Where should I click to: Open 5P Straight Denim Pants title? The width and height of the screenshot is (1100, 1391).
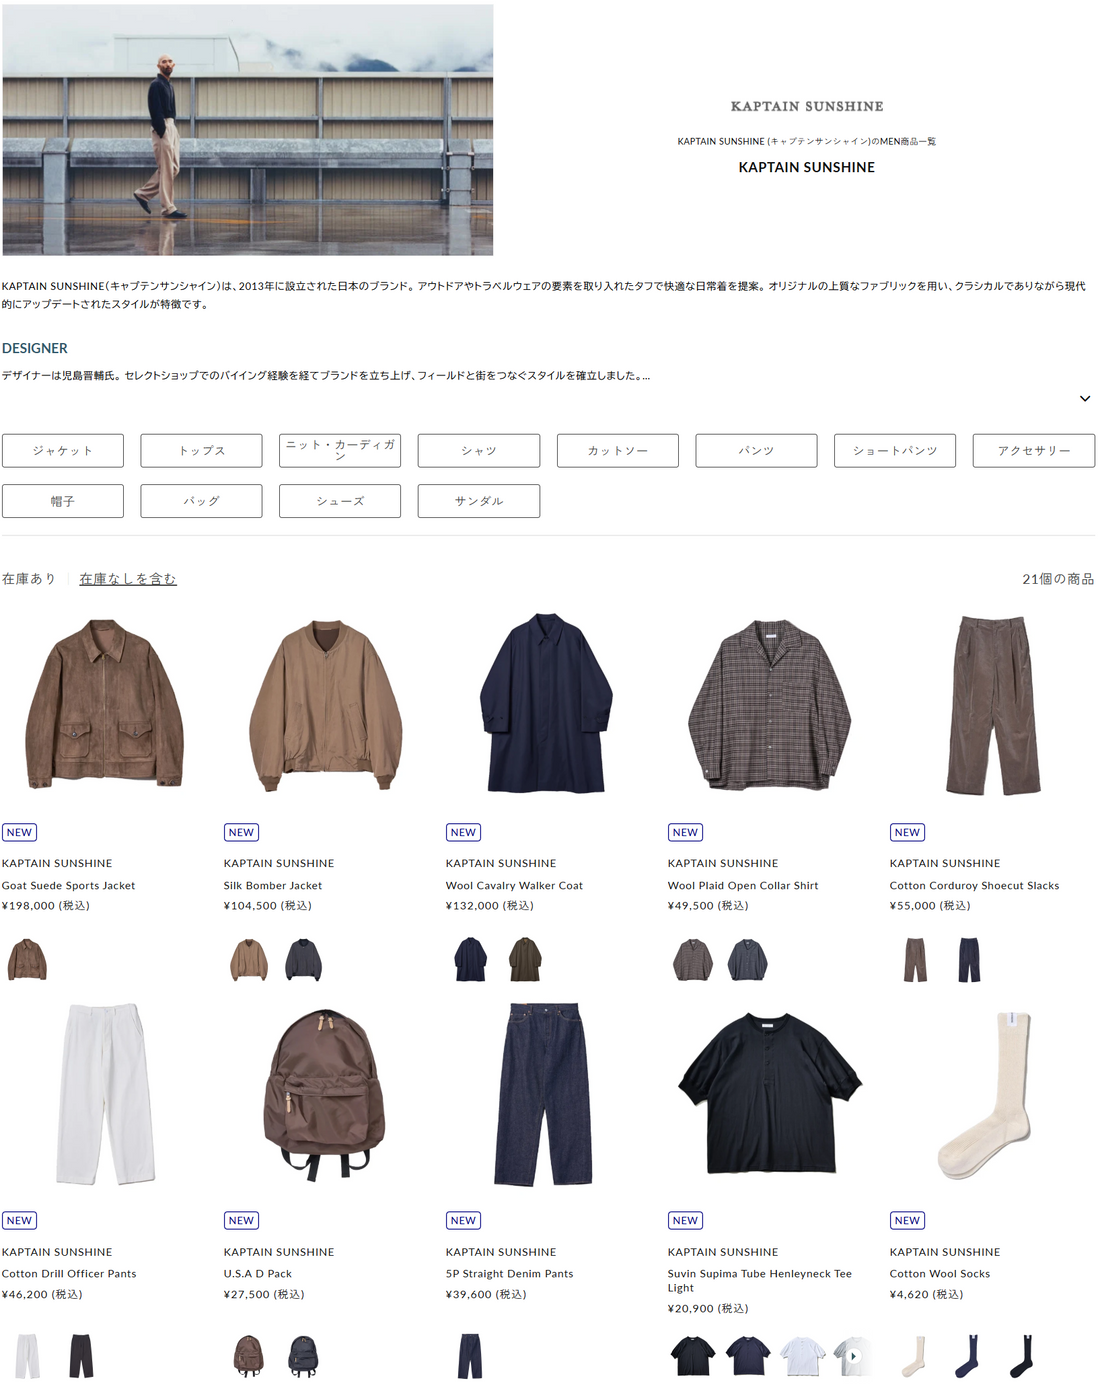tap(510, 1274)
